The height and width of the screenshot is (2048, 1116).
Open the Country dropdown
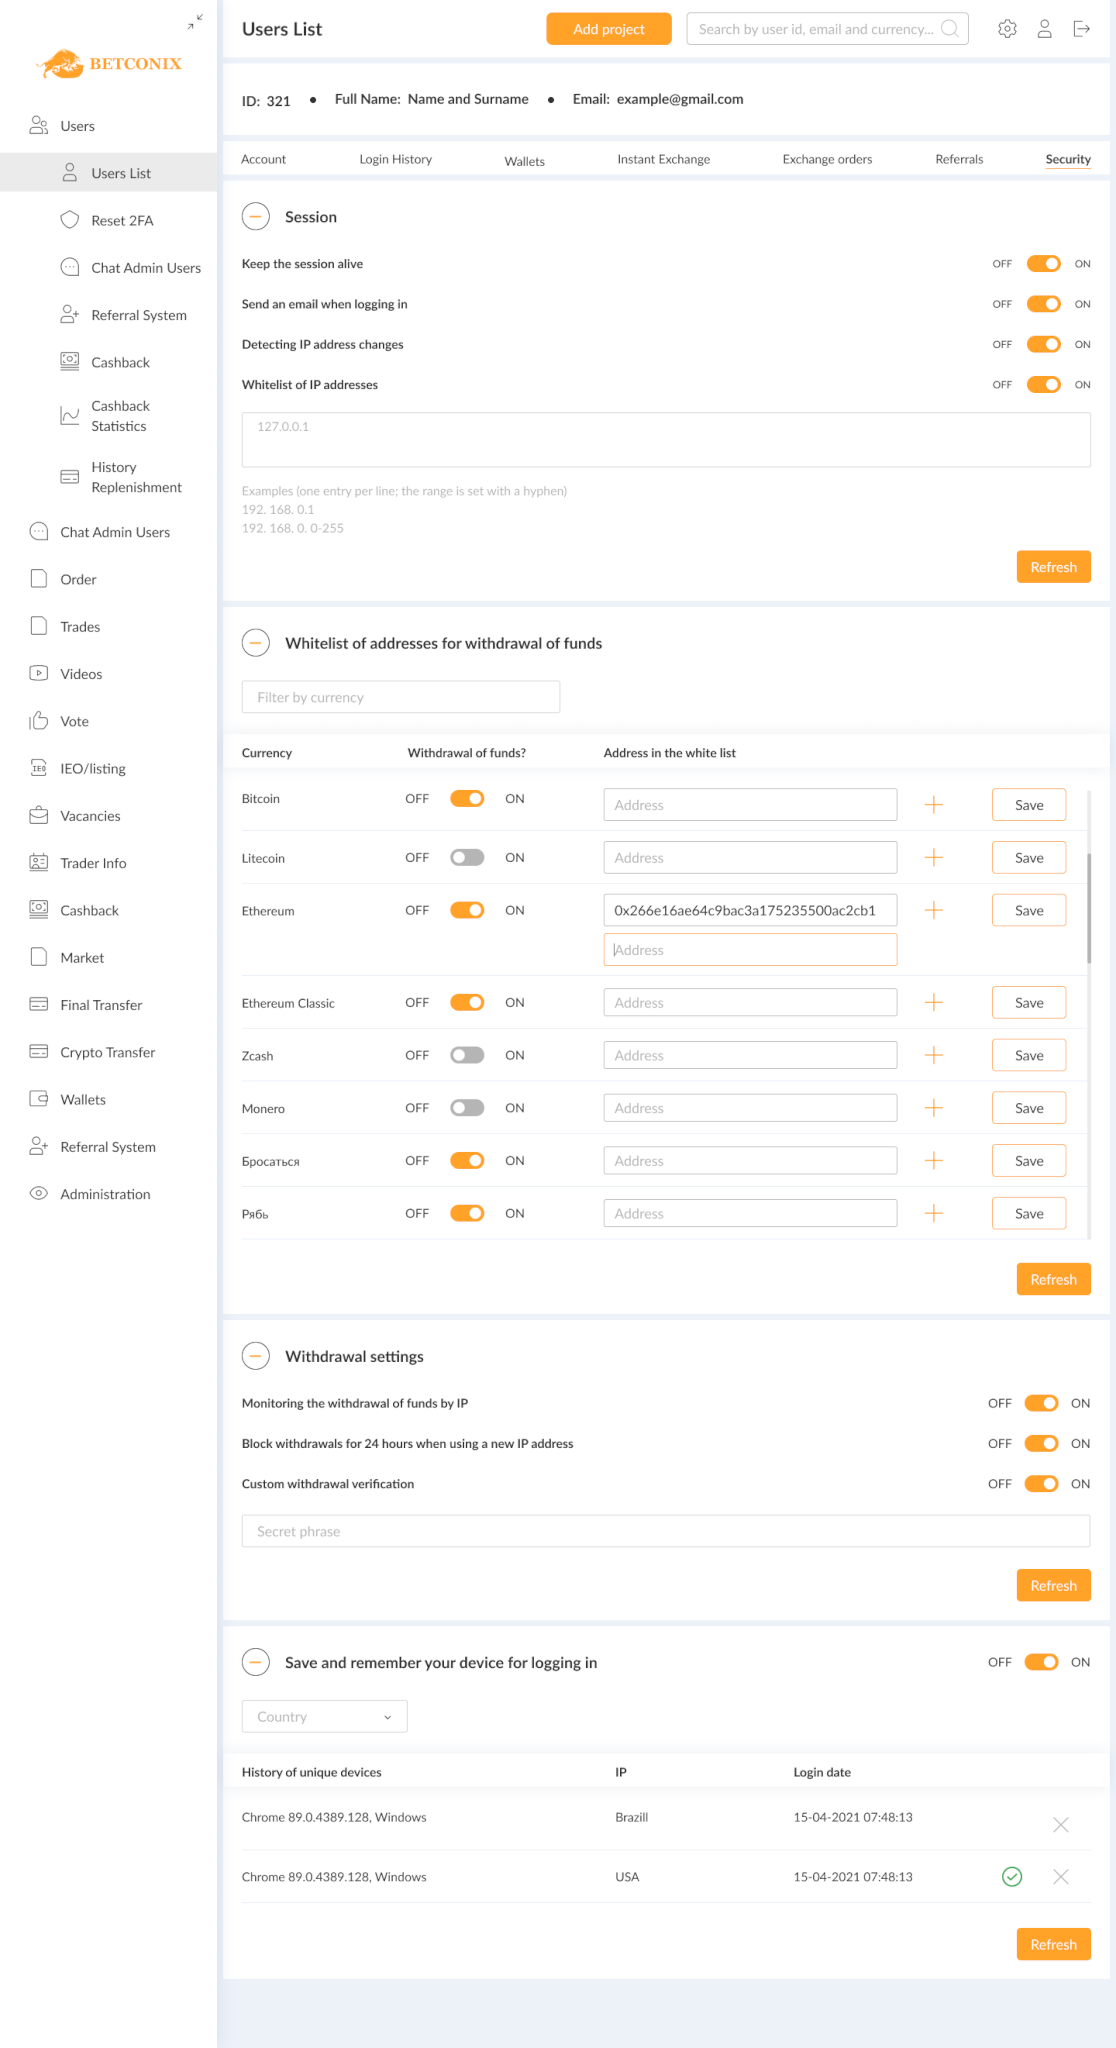pyautogui.click(x=324, y=1717)
